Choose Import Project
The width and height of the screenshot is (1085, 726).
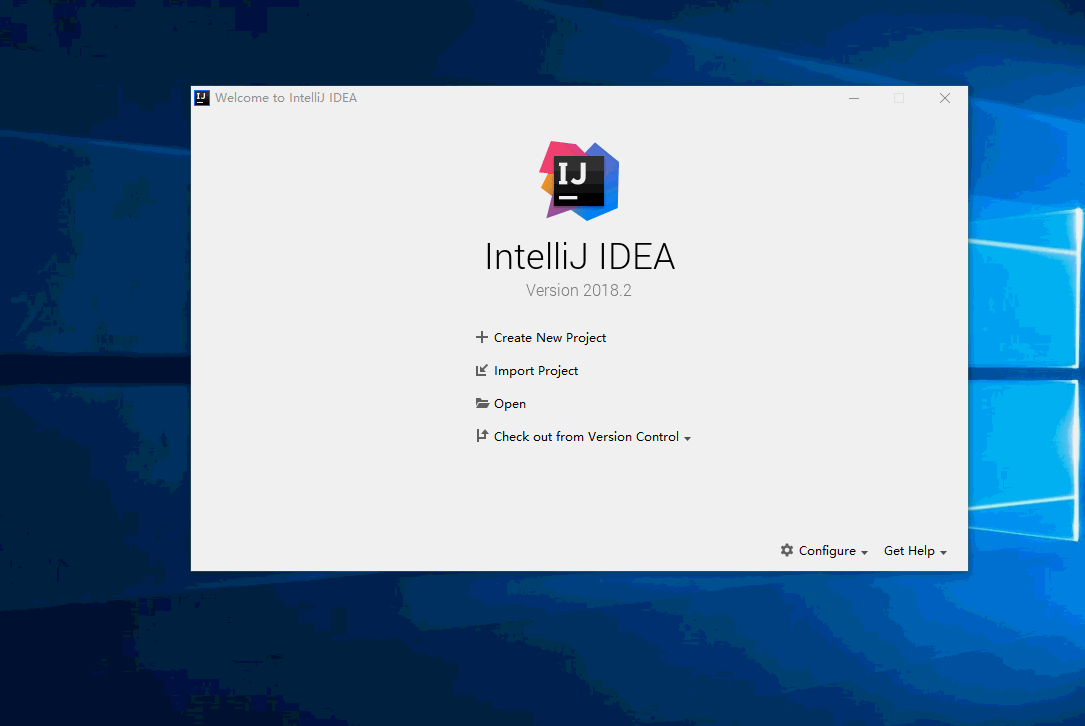[x=536, y=371]
